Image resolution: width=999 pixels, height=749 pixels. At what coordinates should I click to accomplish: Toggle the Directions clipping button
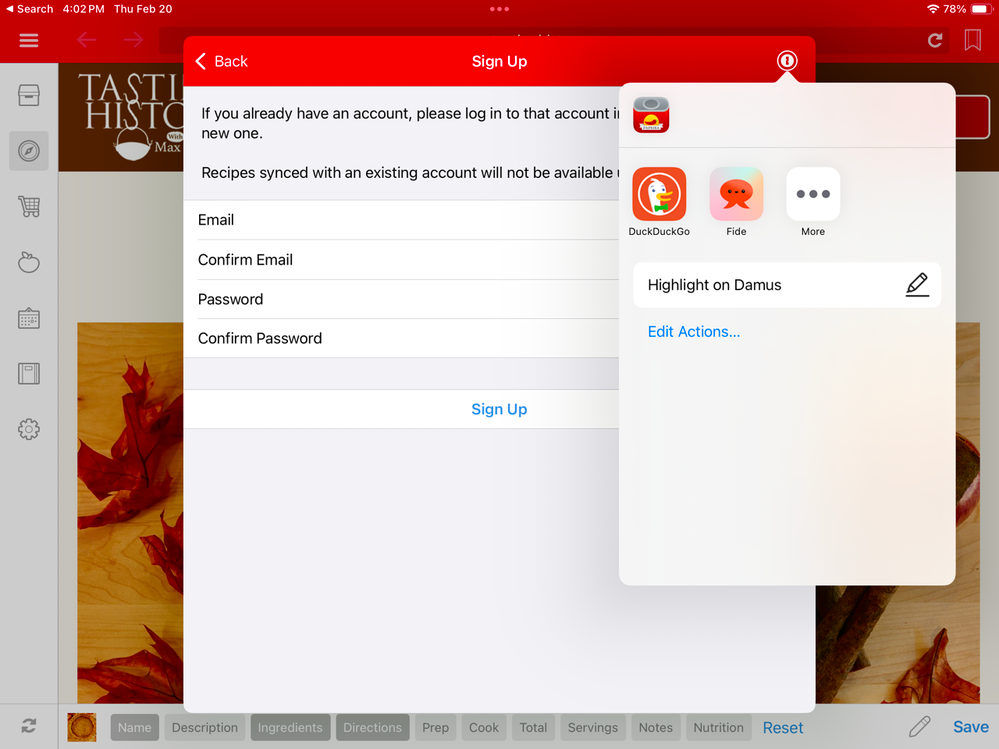(372, 727)
